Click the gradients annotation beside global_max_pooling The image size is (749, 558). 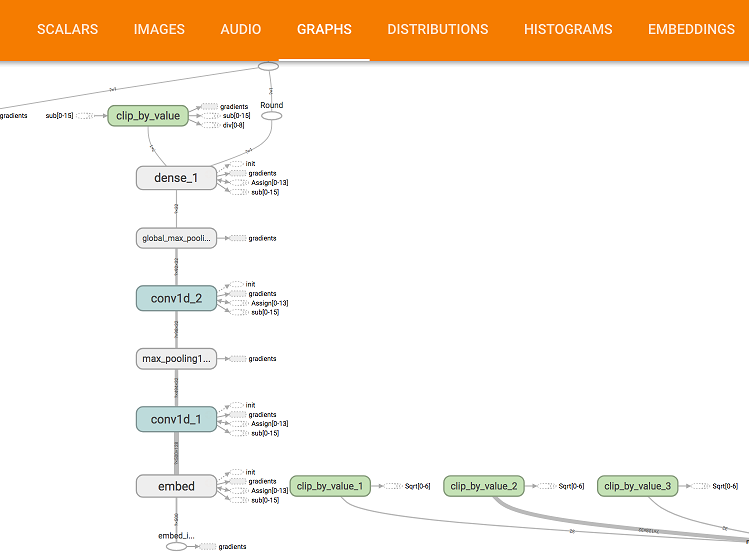point(262,238)
